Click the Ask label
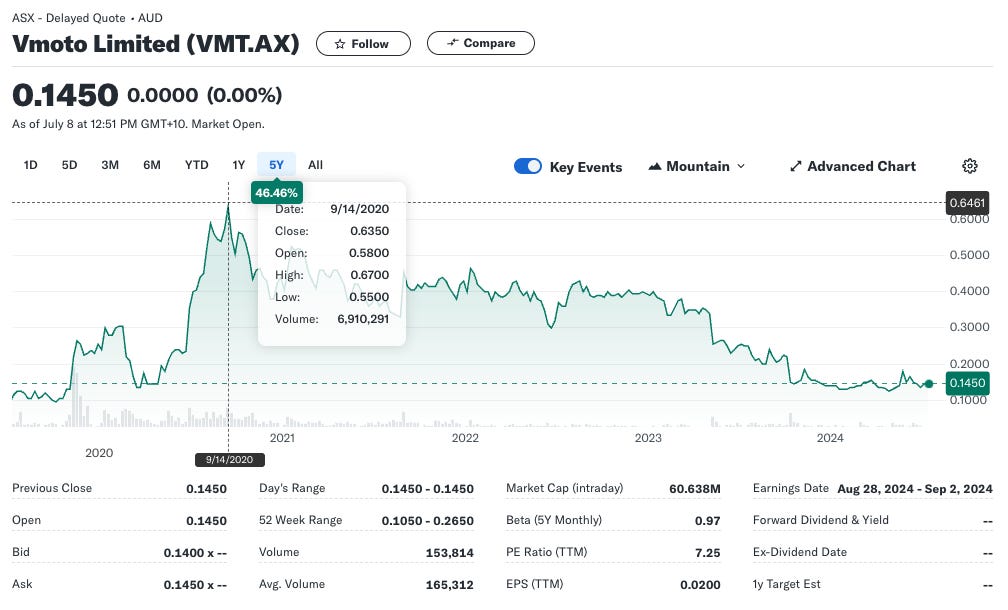 point(22,584)
